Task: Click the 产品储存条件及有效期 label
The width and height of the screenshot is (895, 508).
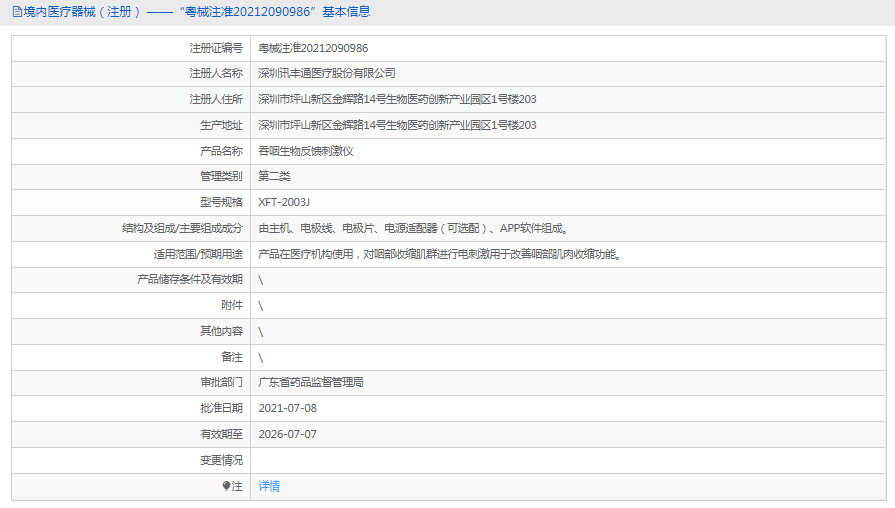Action: (190, 280)
